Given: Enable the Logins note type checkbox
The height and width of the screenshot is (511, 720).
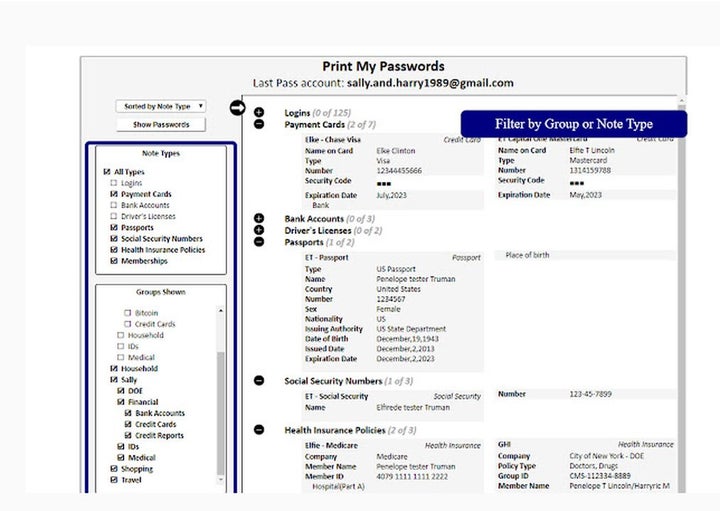Looking at the screenshot, I should [x=114, y=183].
